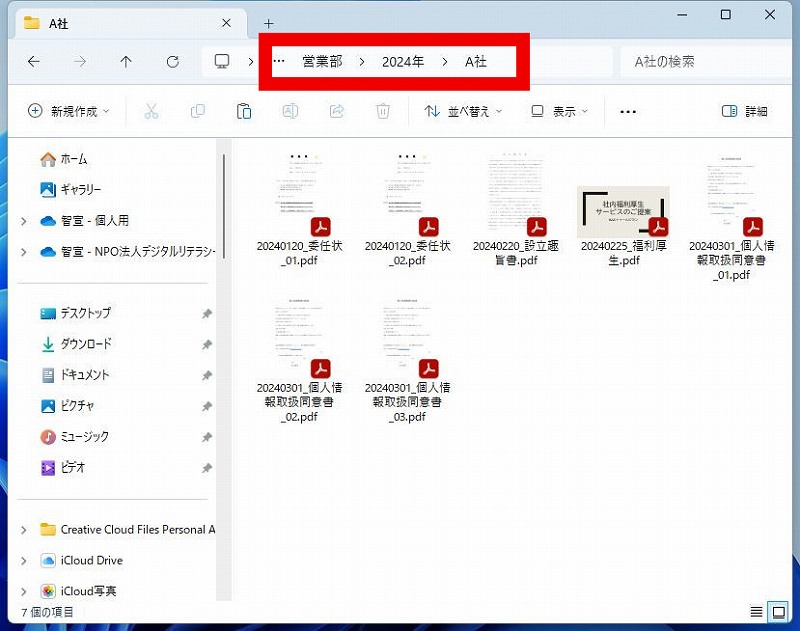This screenshot has height=631, width=800.
Task: Open the 表示 view menu
Action: [x=559, y=111]
